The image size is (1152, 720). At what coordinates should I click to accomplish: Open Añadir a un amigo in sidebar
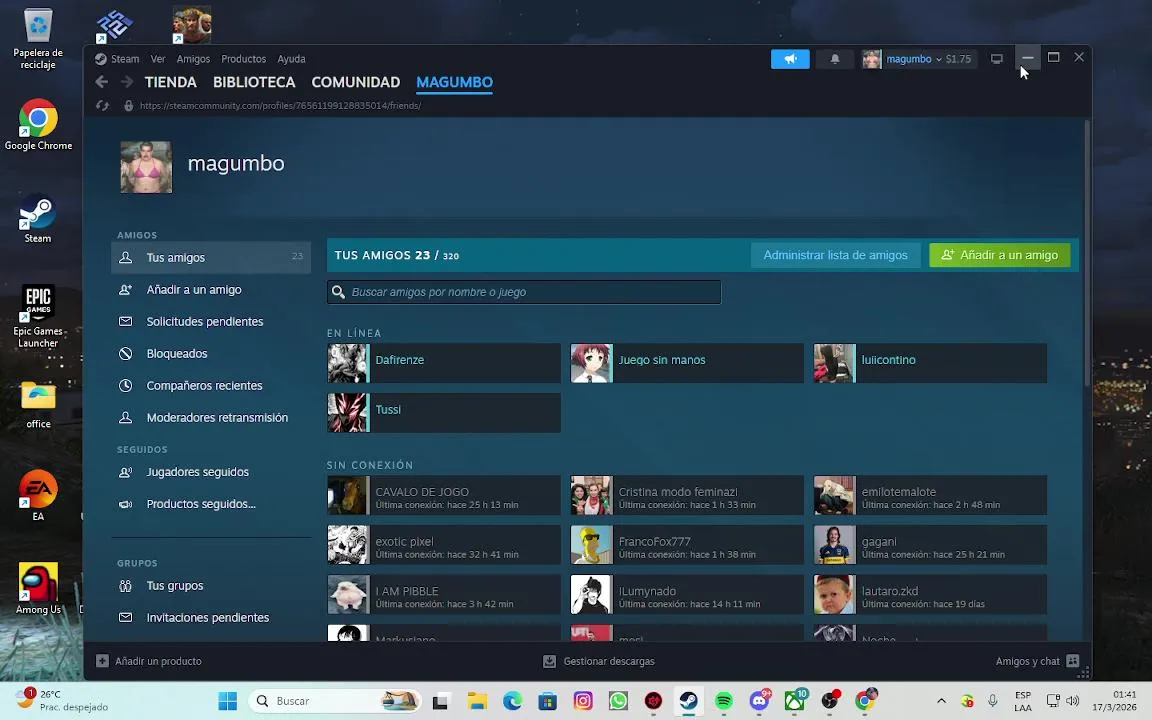click(211, 289)
